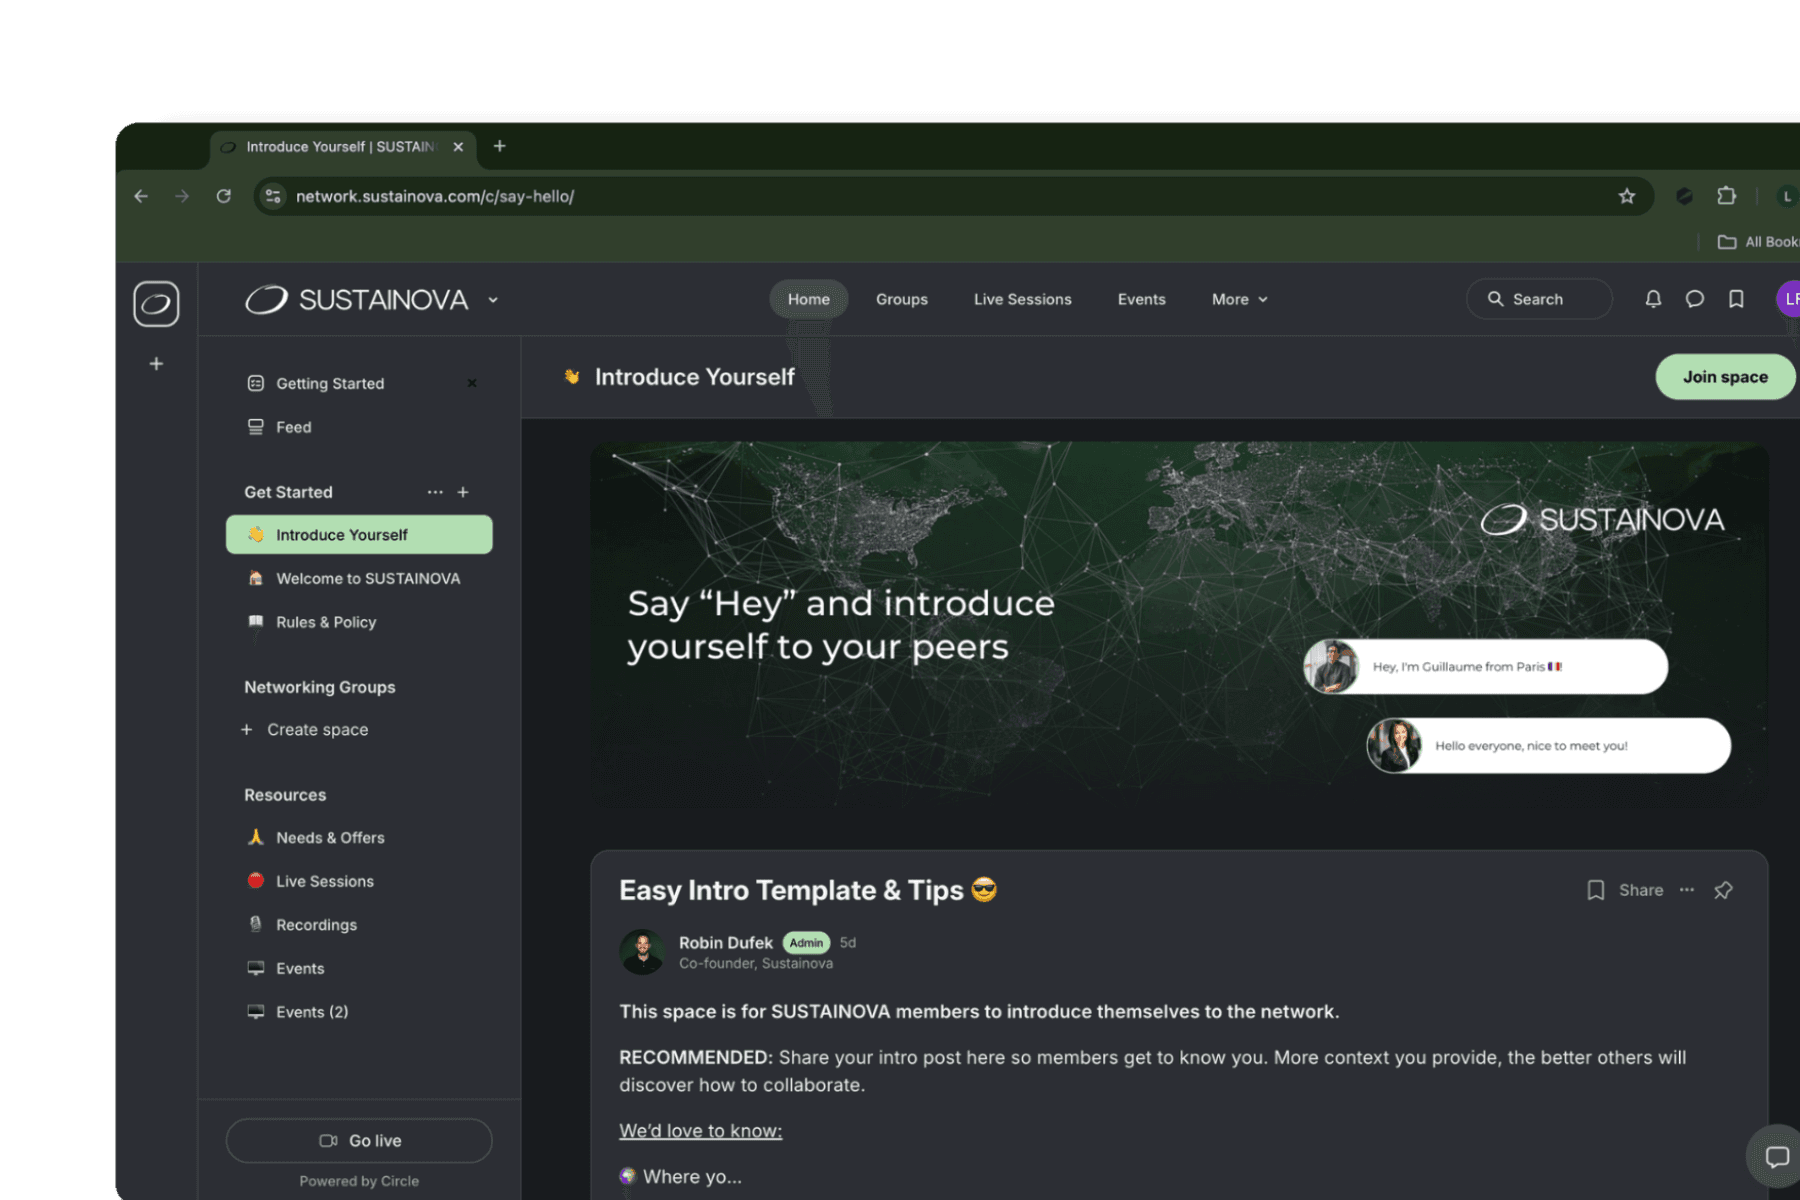Reload the browser page

(x=224, y=196)
